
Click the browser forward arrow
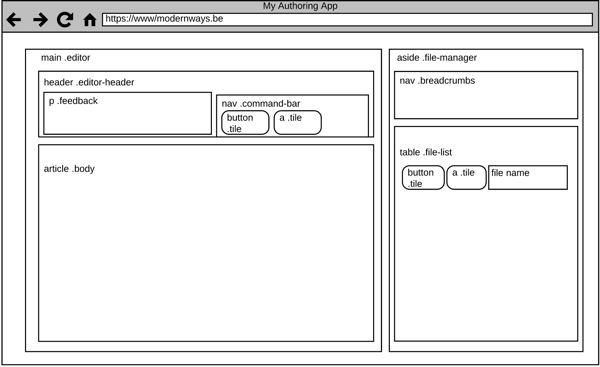(x=40, y=20)
